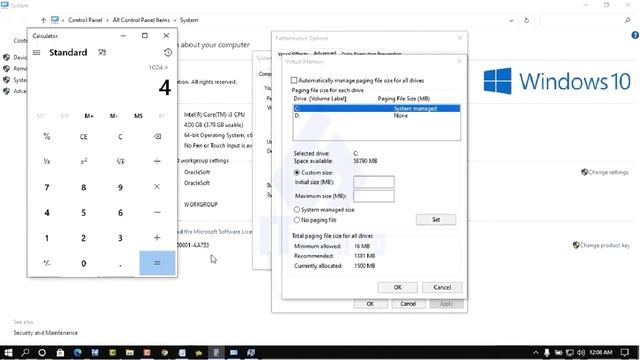Show hidden system tray icons chevron

point(536,352)
